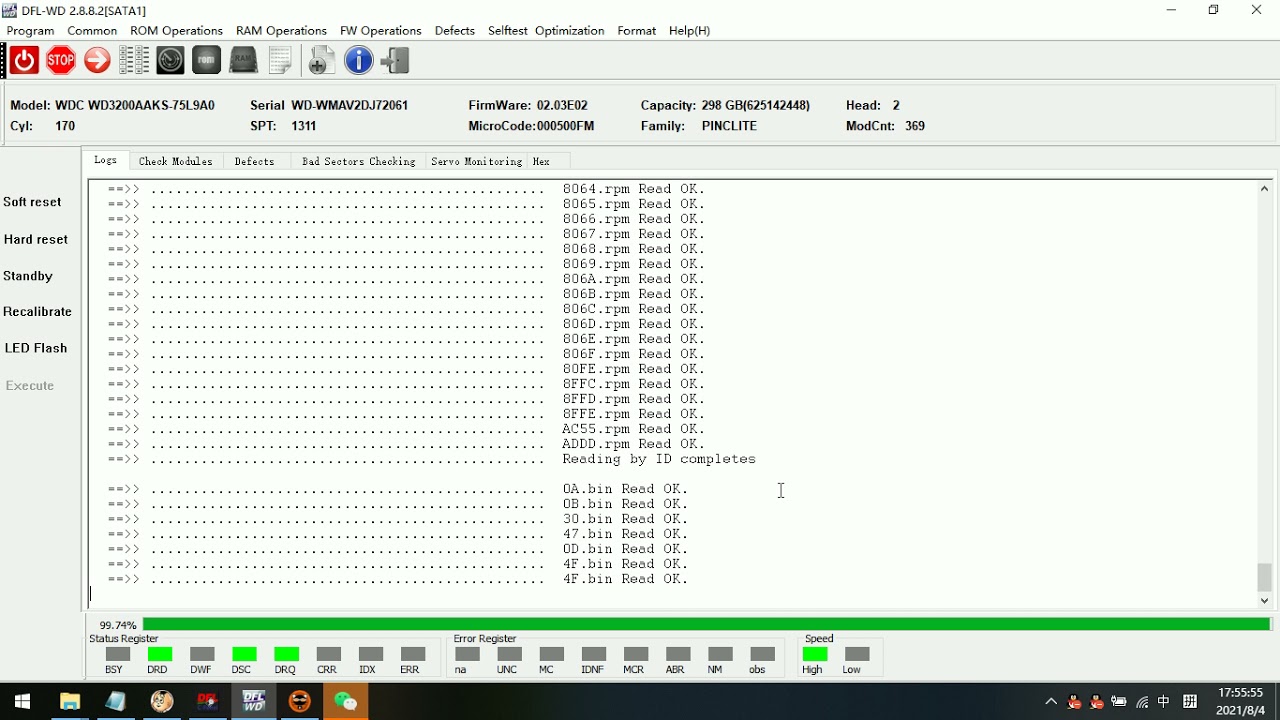Click the exit door icon
The image size is (1280, 720).
396,61
